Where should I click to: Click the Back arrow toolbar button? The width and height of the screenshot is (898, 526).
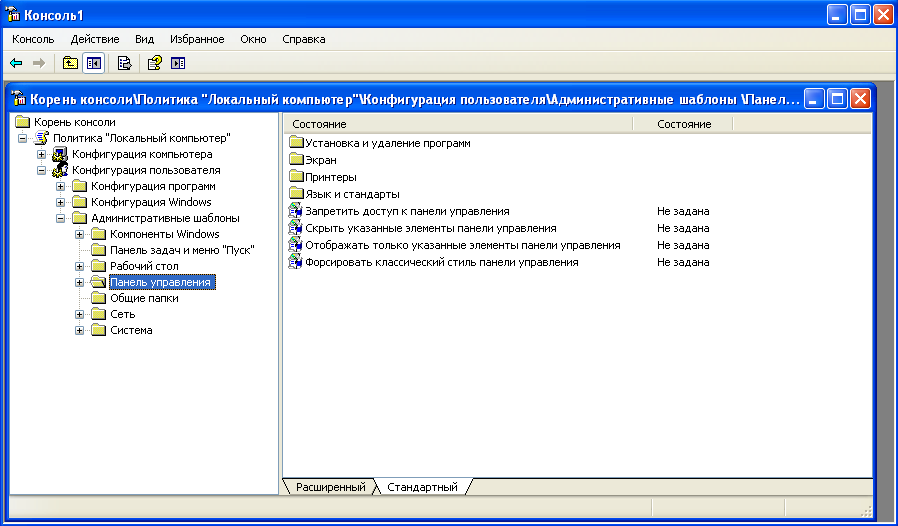[16, 63]
